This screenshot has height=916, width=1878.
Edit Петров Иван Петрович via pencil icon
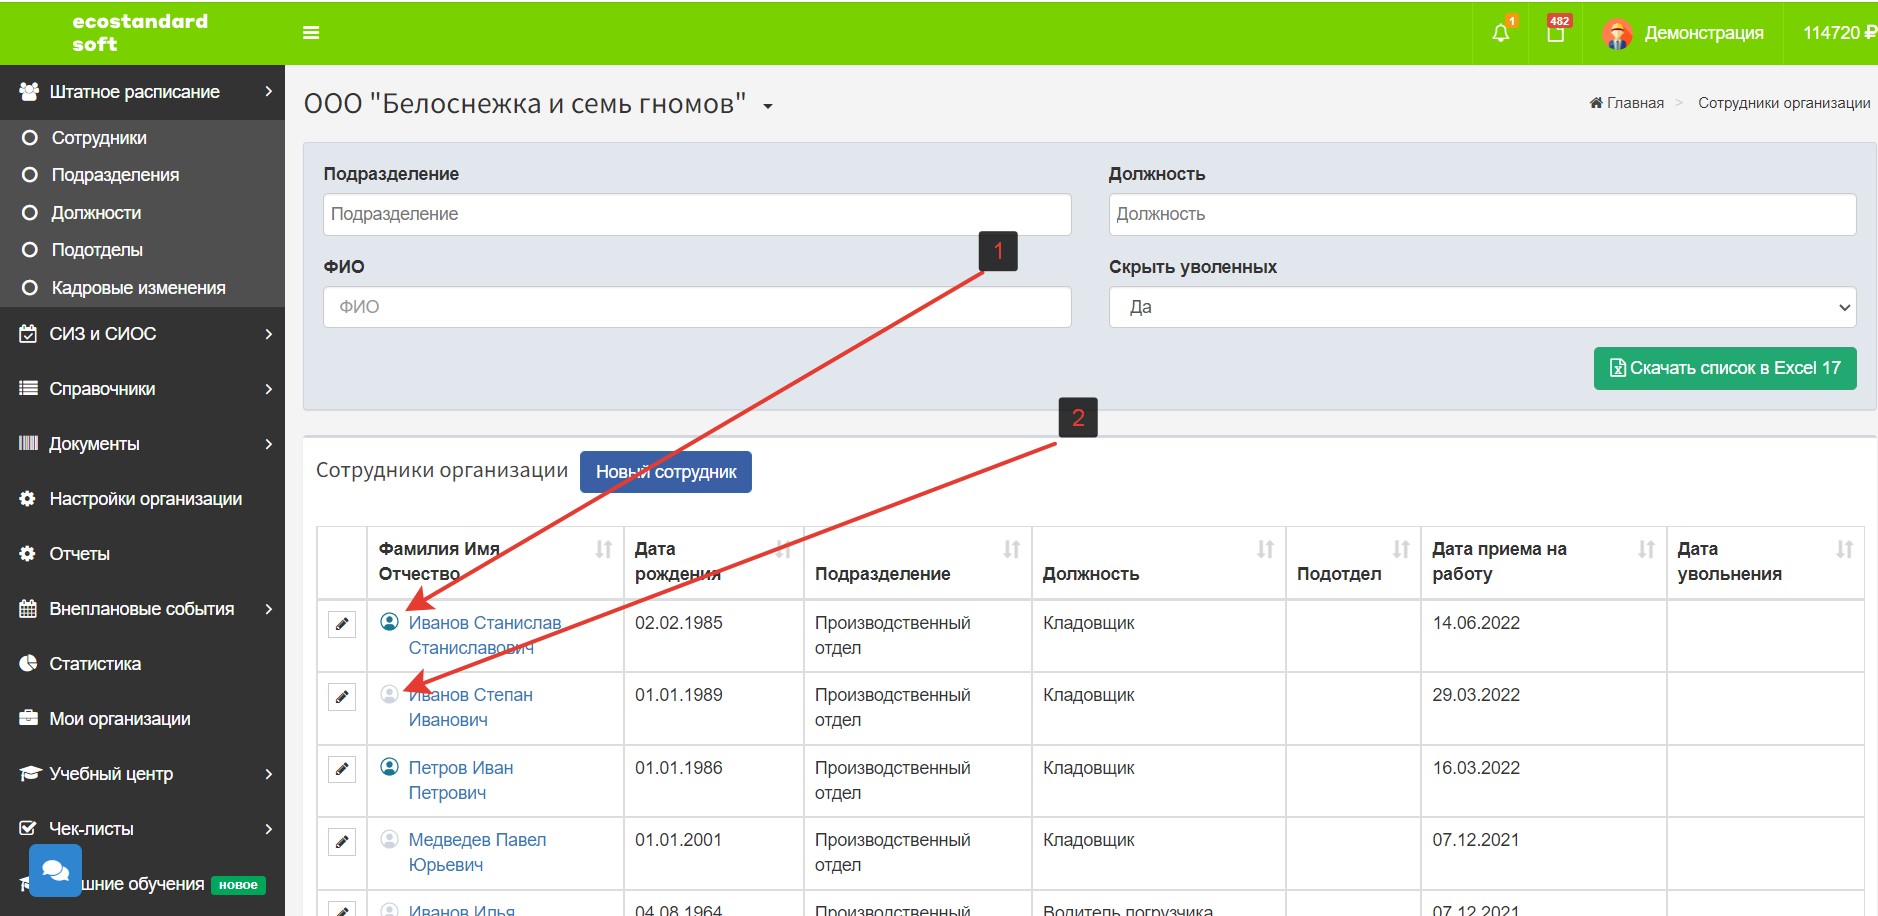pyautogui.click(x=342, y=770)
